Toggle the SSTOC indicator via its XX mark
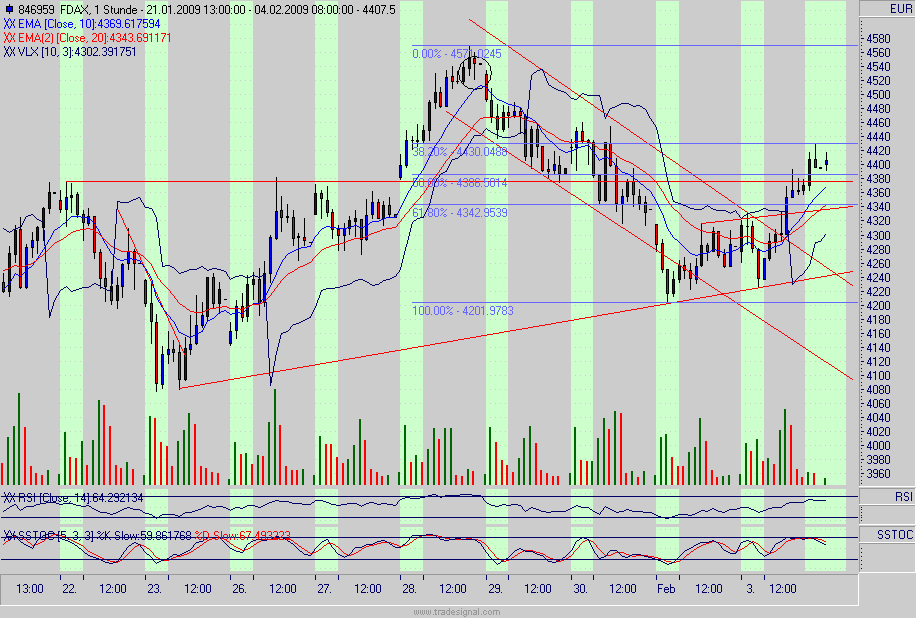The width and height of the screenshot is (916, 618). point(10,533)
